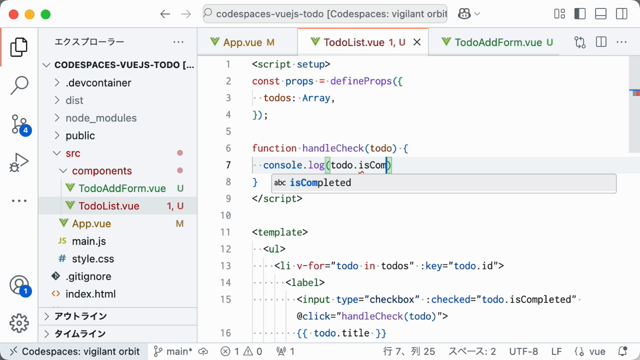The width and height of the screenshot is (640, 360).
Task: Open the Explorer view in activity bar
Action: tap(19, 47)
